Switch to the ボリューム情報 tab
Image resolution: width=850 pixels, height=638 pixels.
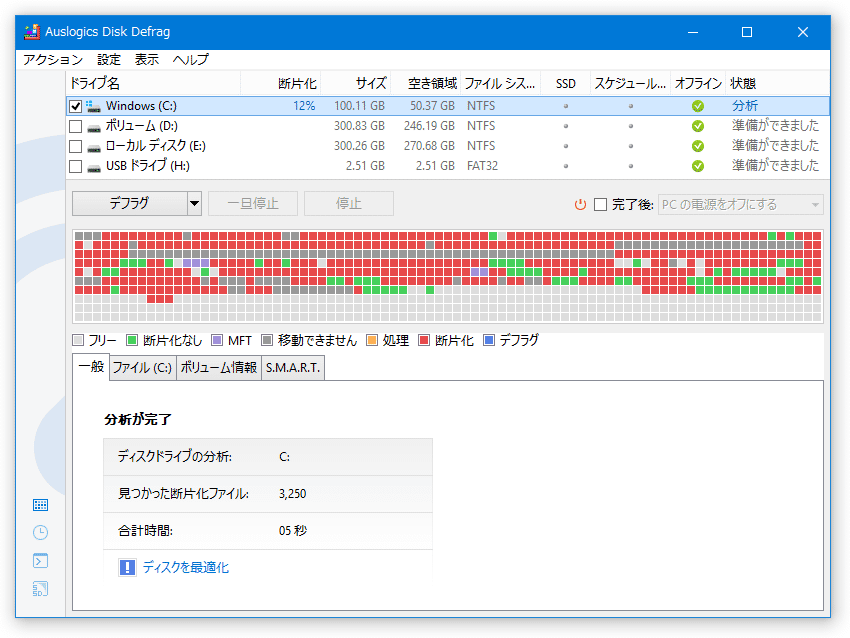point(218,368)
